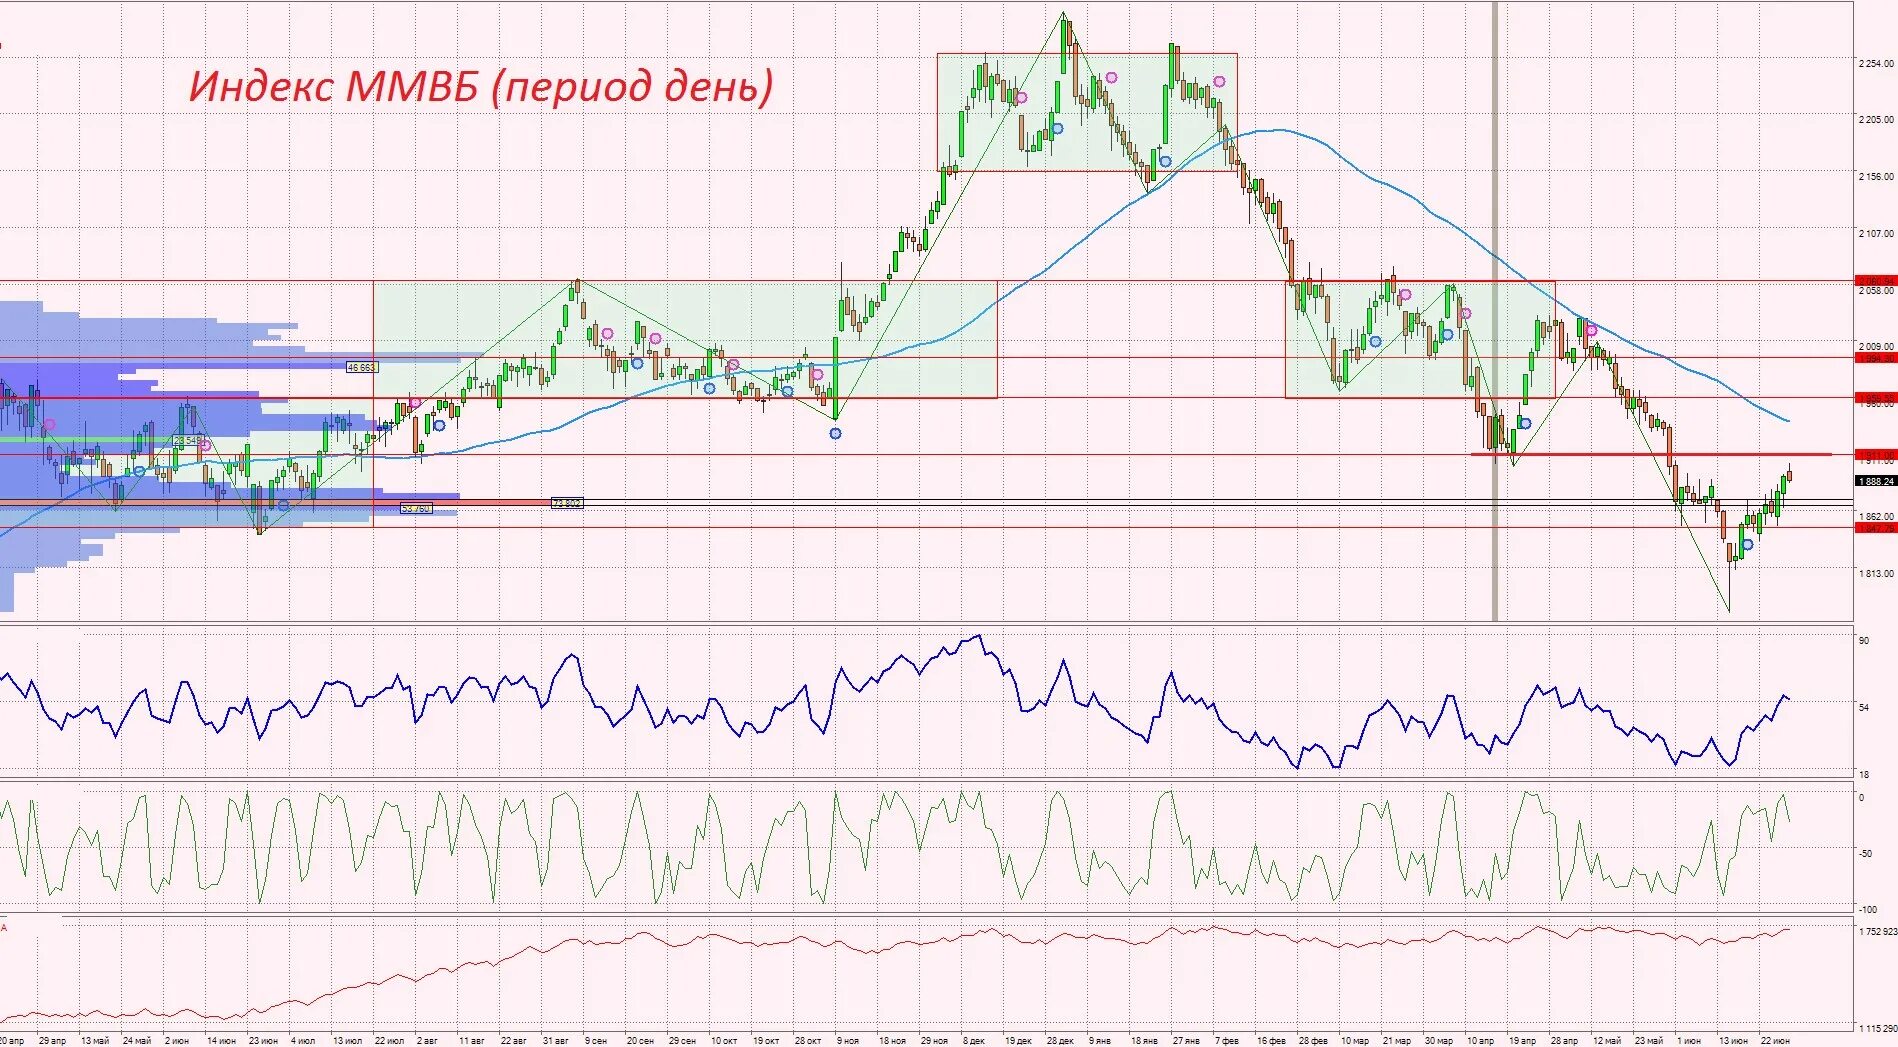Click the black current price tag 1 888.24
The height and width of the screenshot is (1047, 1898).
pyautogui.click(x=1876, y=481)
